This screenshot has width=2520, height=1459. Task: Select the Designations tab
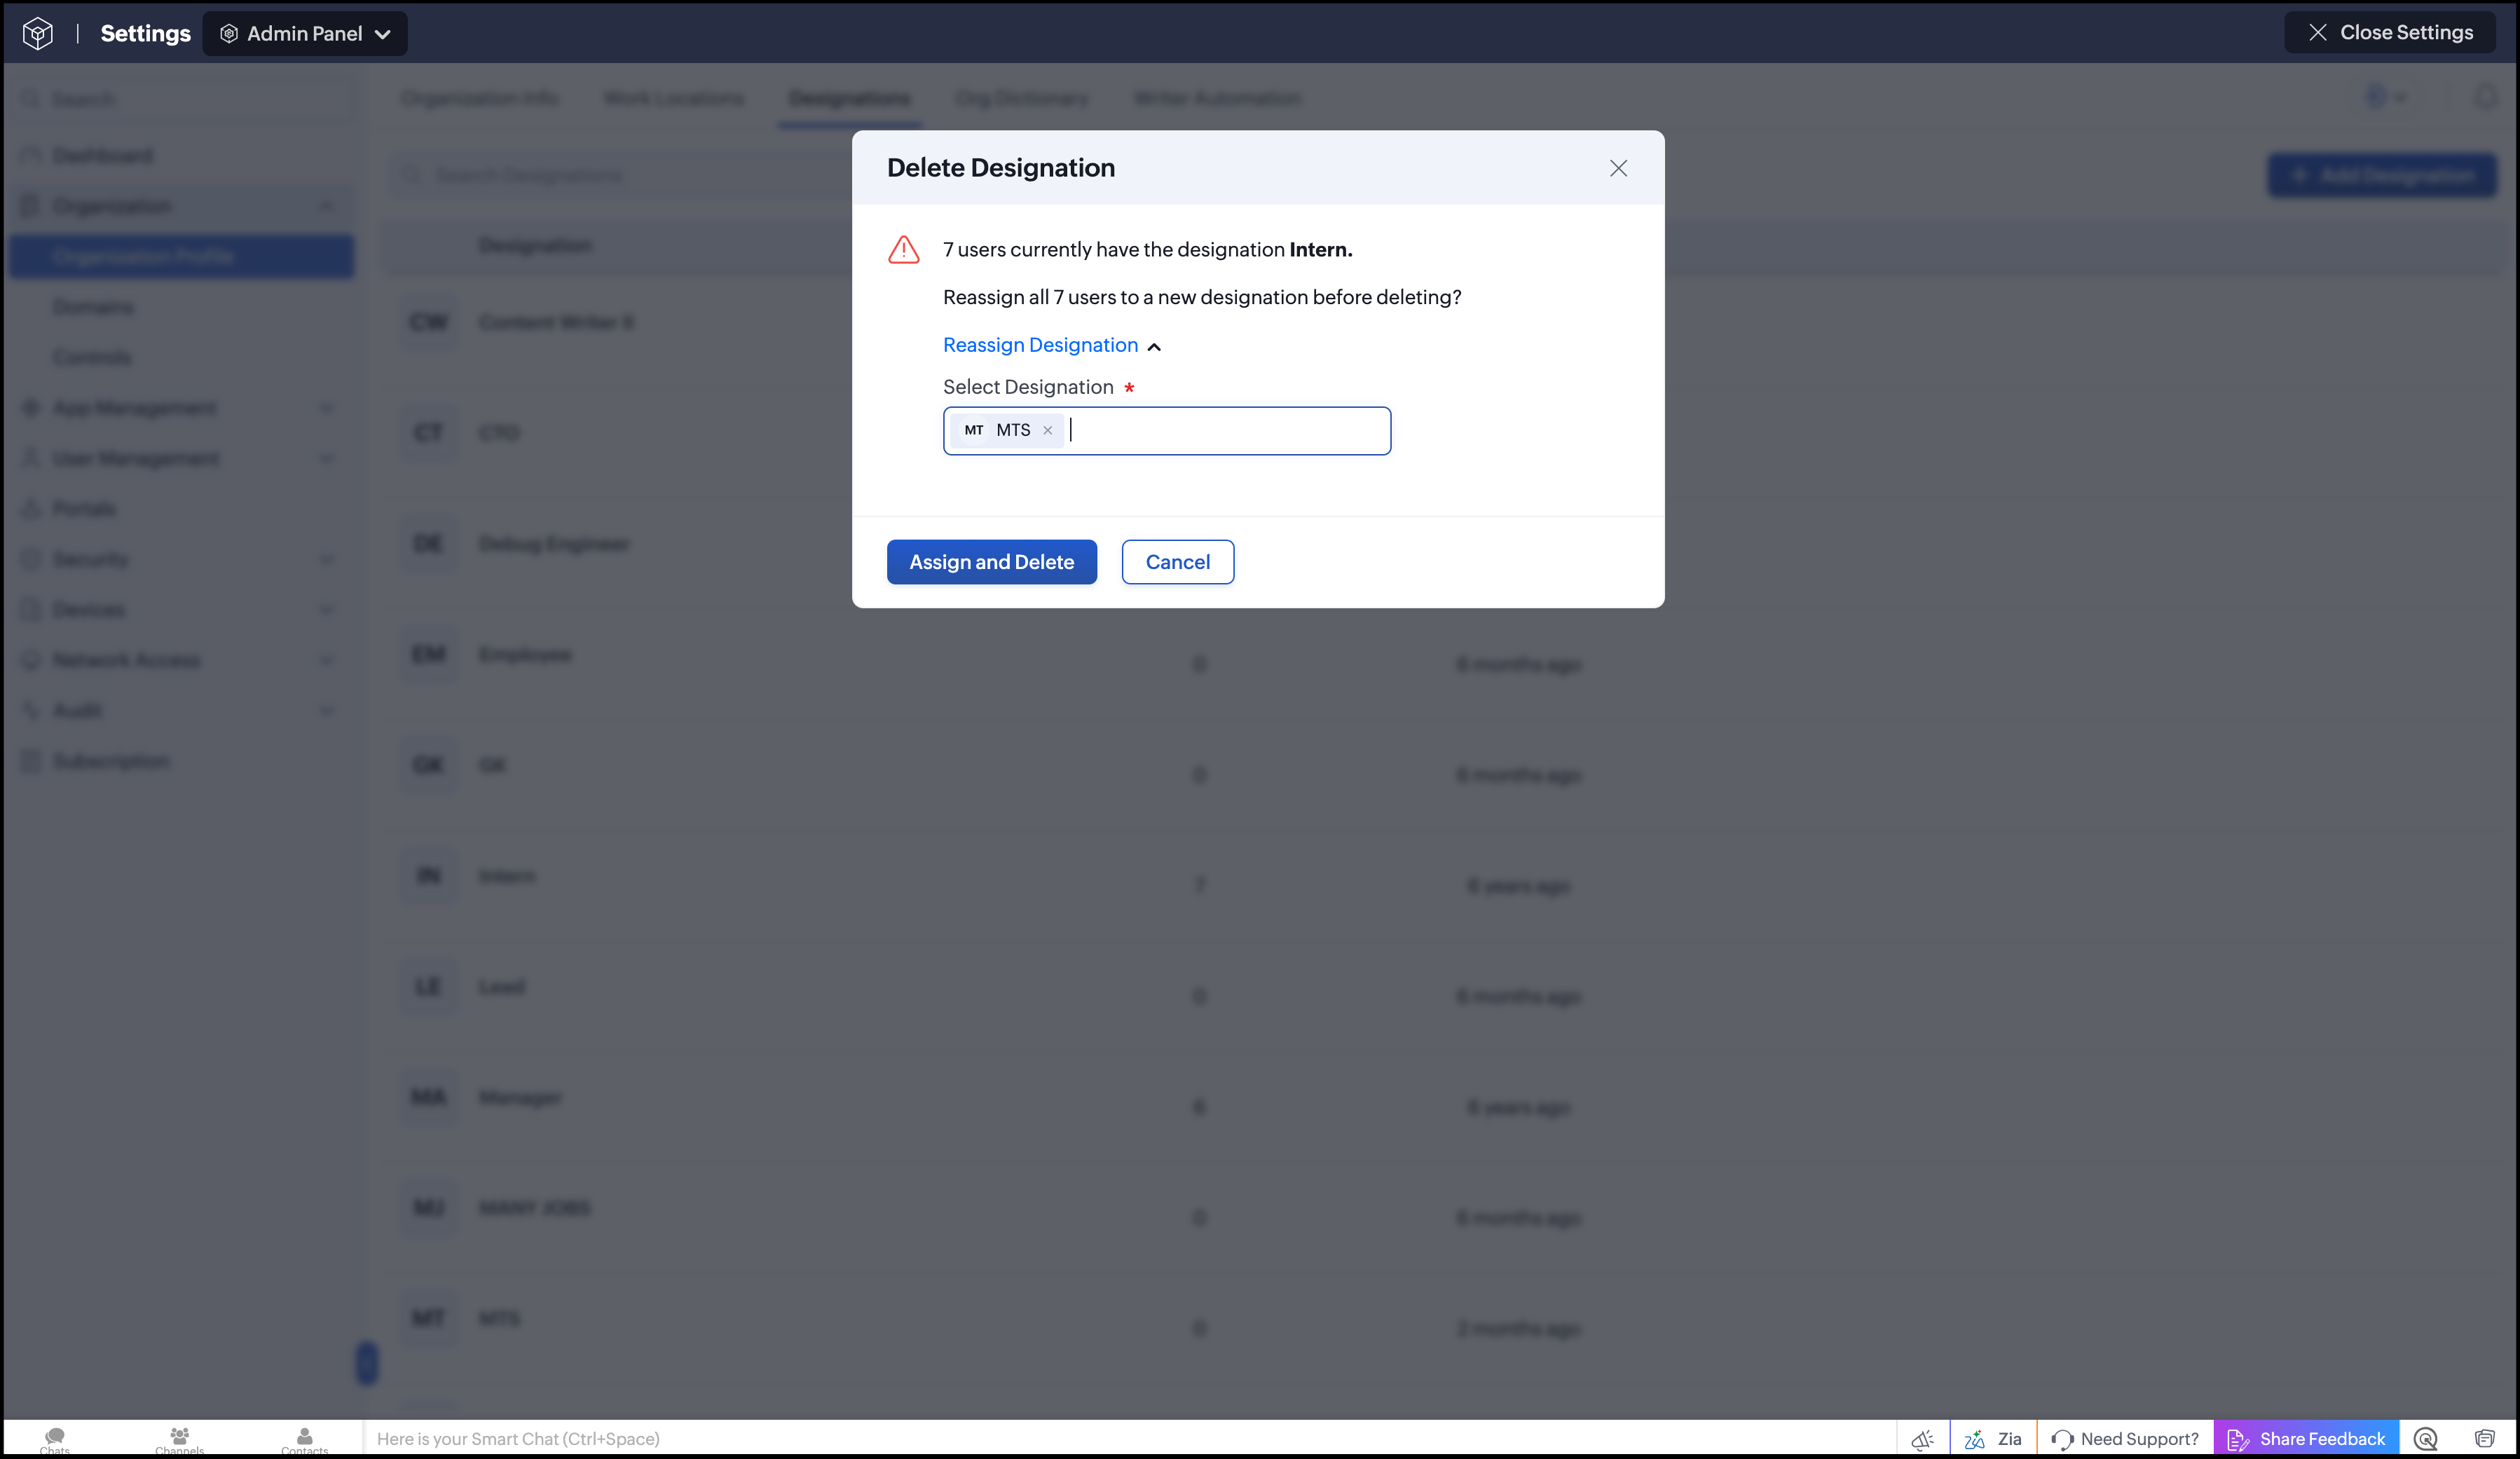[849, 98]
